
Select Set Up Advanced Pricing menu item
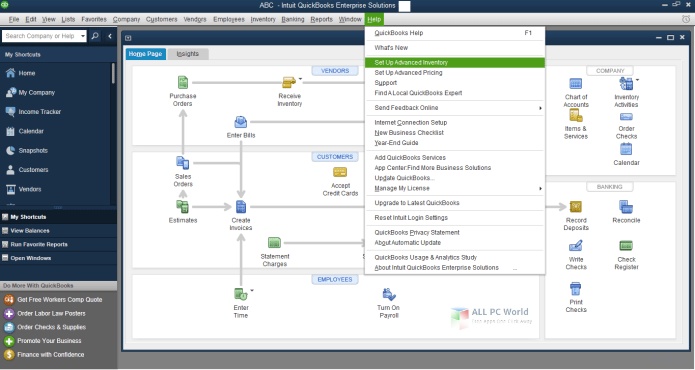point(408,73)
